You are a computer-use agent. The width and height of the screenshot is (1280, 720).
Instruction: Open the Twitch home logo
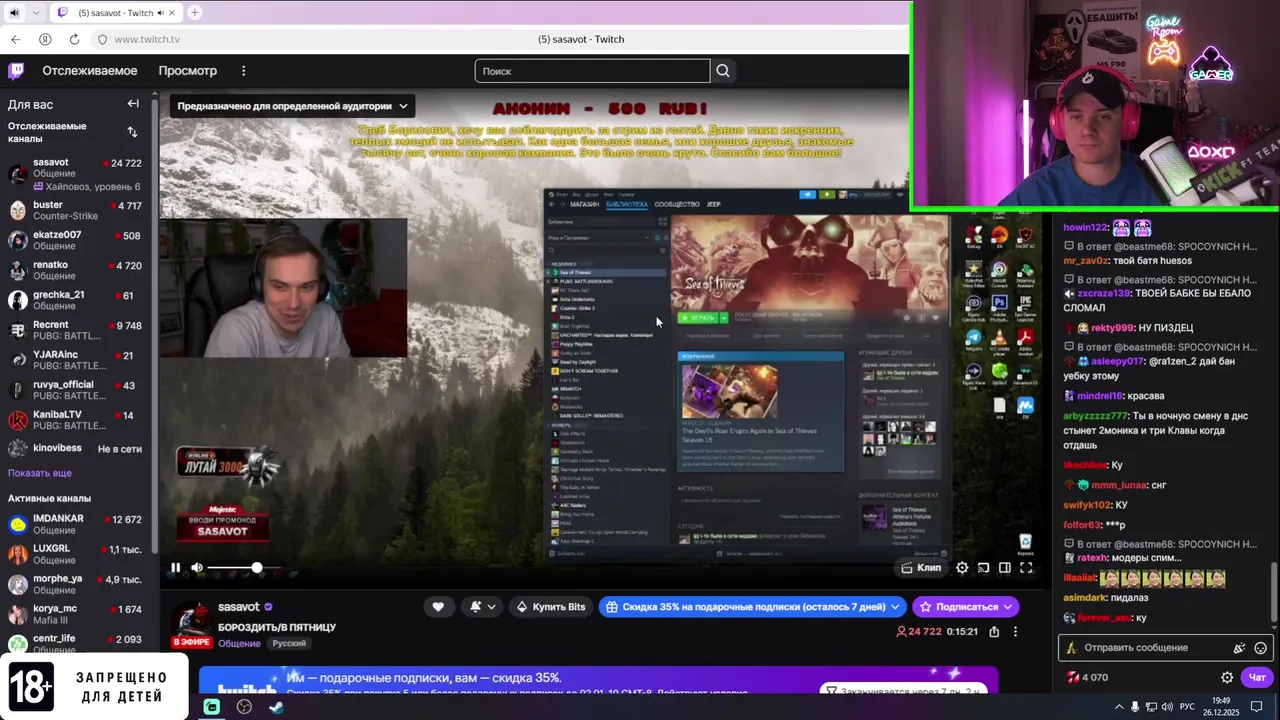(x=16, y=71)
